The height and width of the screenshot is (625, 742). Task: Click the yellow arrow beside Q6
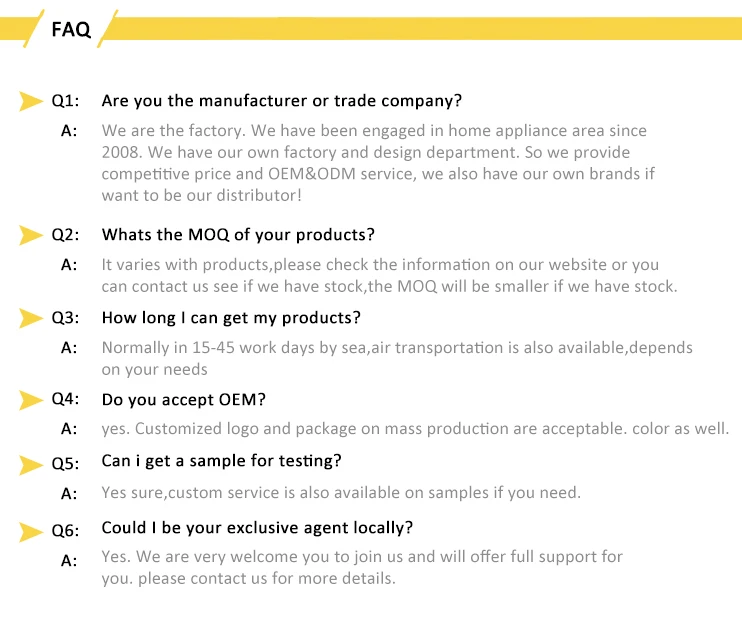click(31, 528)
